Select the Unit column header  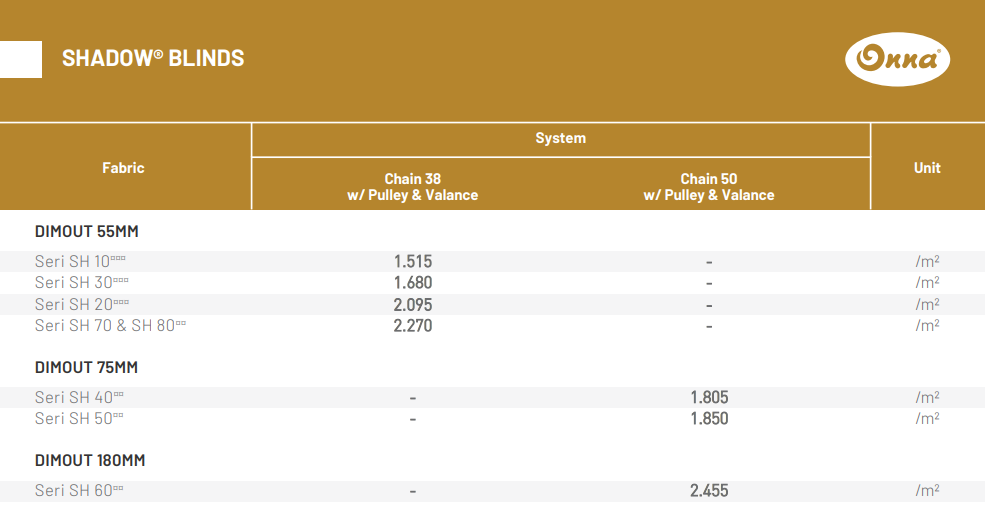click(x=927, y=168)
